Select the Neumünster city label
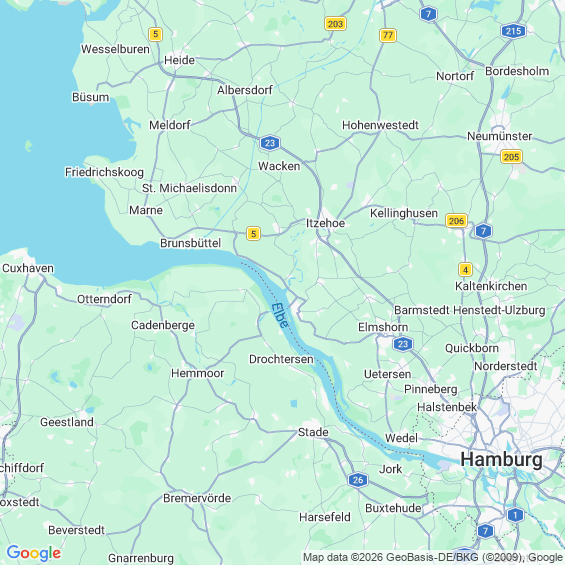This screenshot has height=565, width=565. [499, 136]
